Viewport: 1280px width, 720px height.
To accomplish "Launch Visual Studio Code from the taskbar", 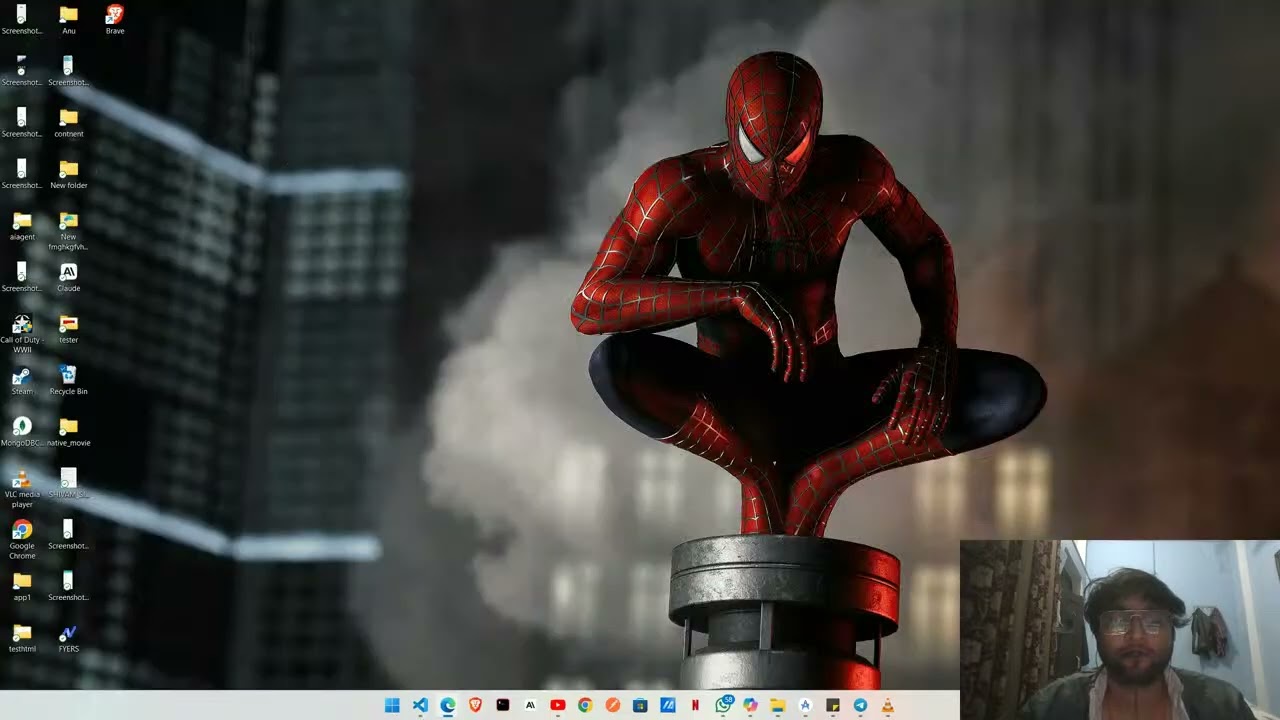I will click(420, 705).
